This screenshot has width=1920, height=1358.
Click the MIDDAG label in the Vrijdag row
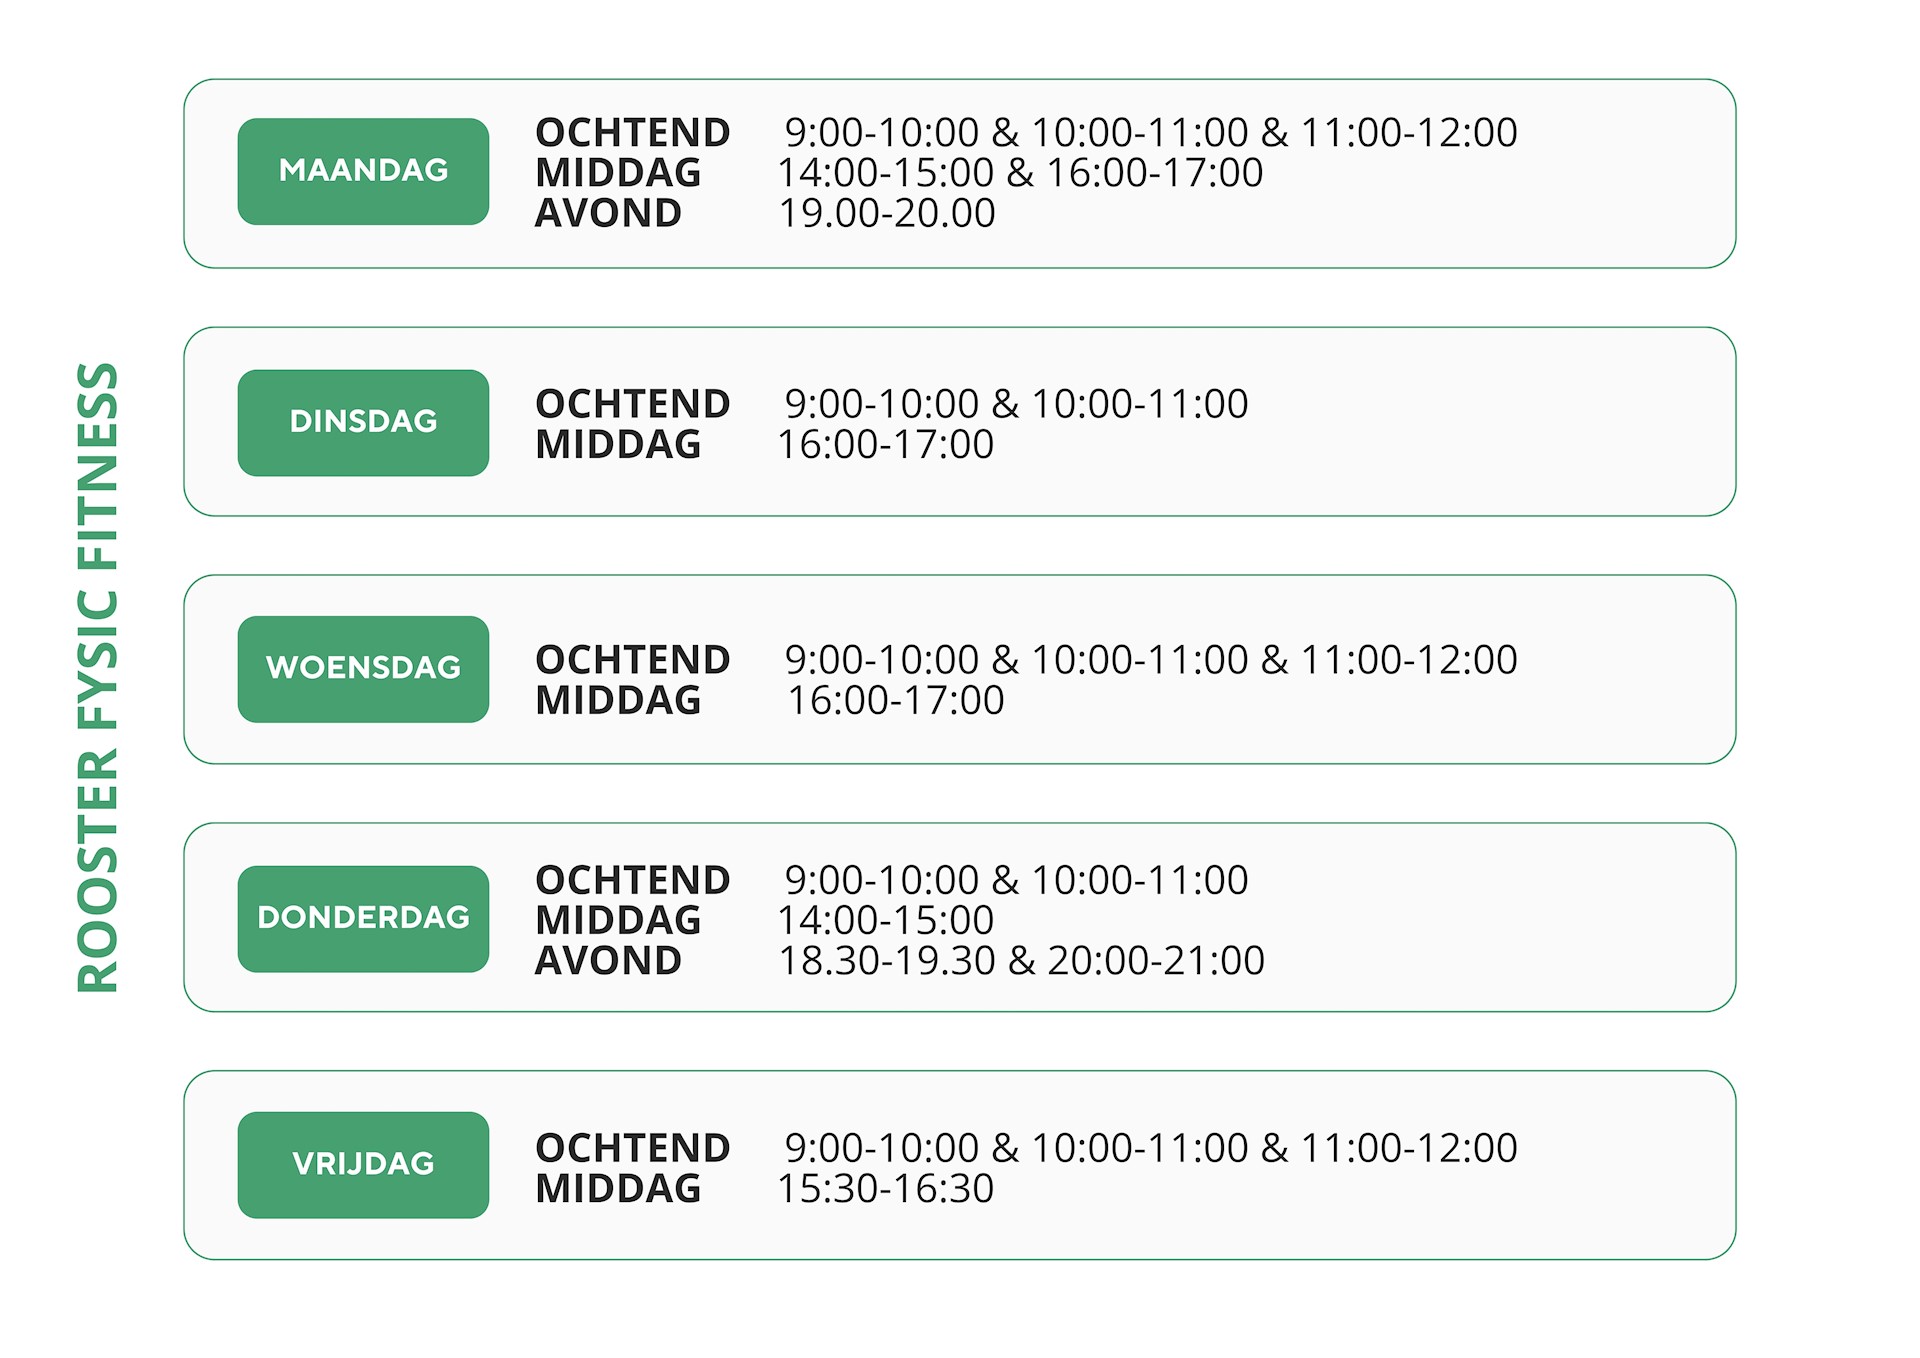[618, 1188]
